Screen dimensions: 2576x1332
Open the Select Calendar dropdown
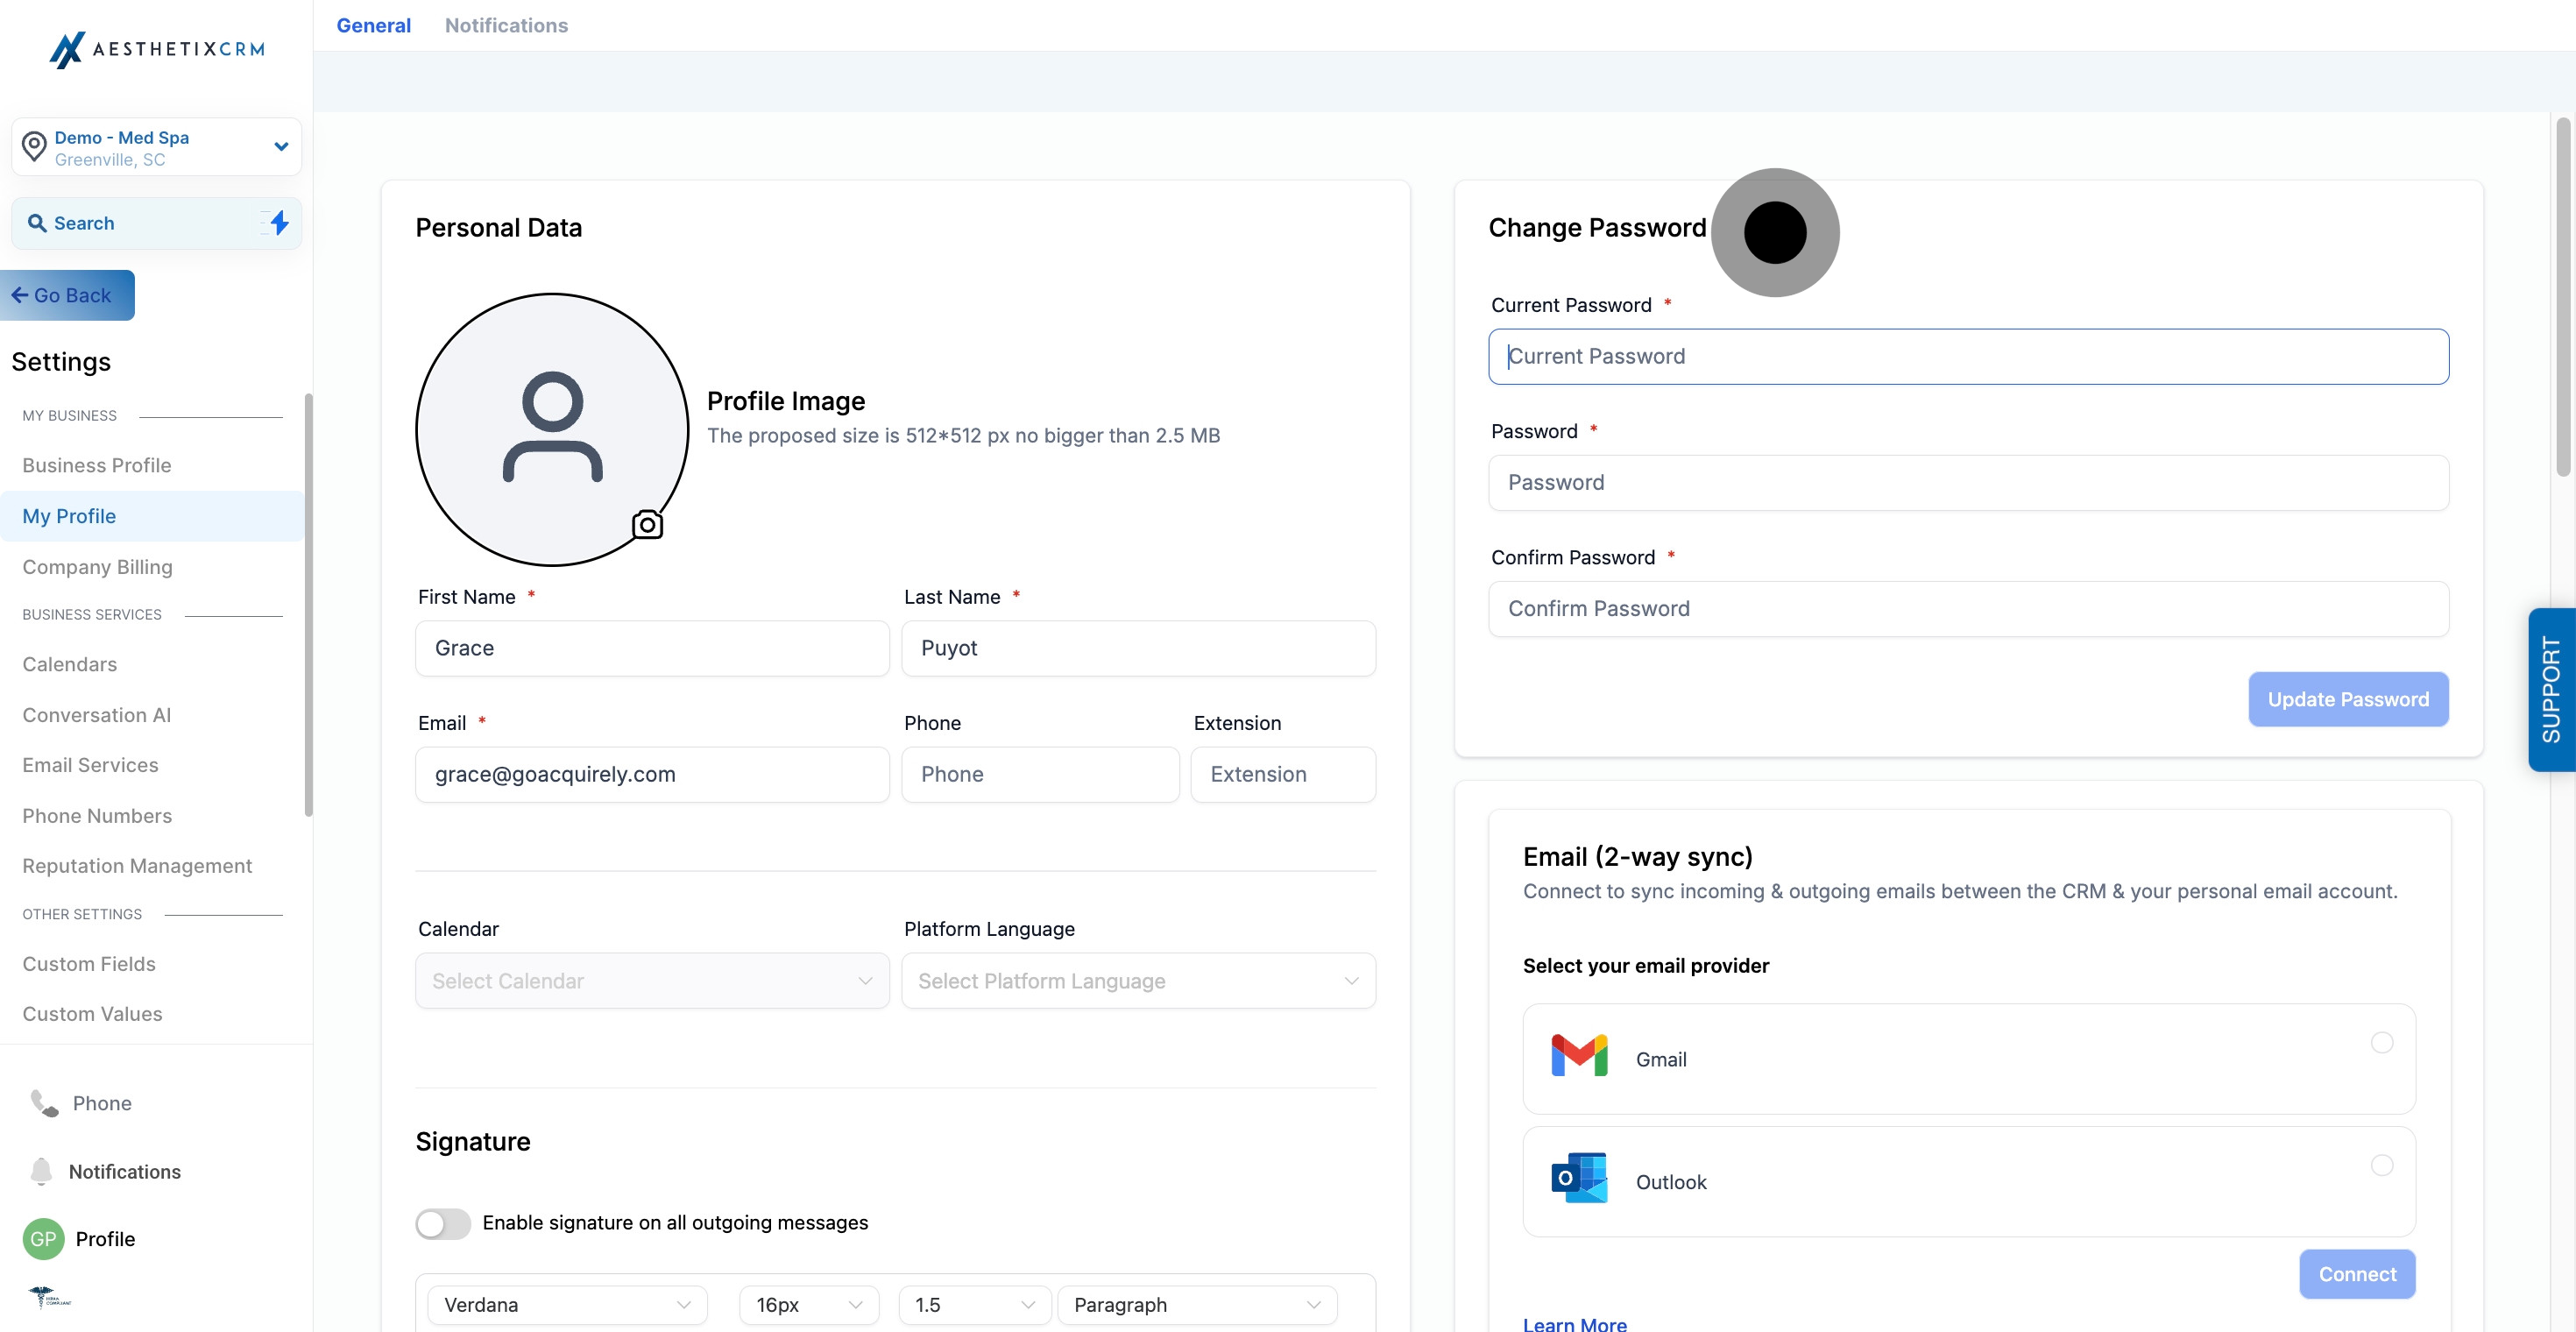point(652,980)
